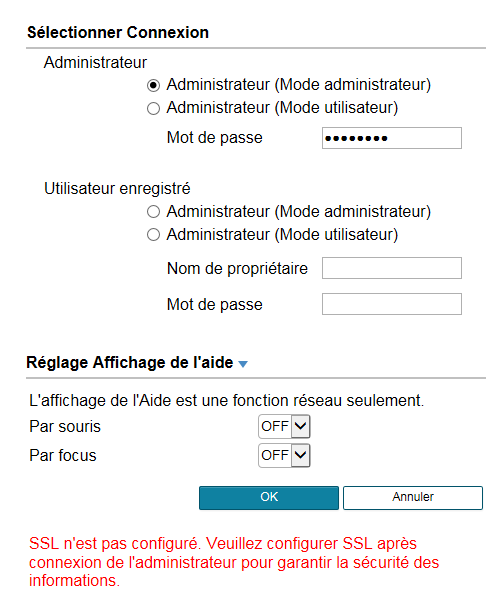Open the Par souris dropdown
Screen dimensions: 500x603
(x=284, y=426)
